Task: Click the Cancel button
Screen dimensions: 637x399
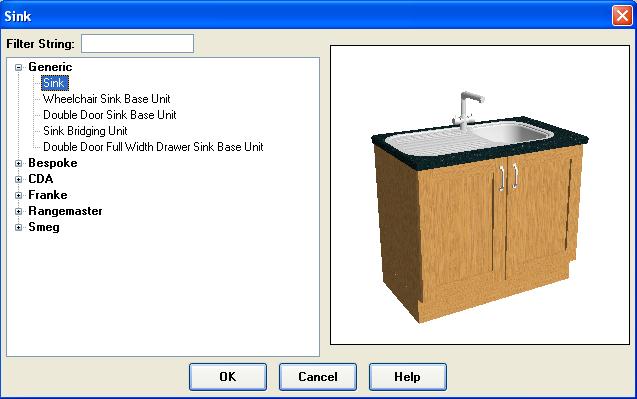Action: 318,377
